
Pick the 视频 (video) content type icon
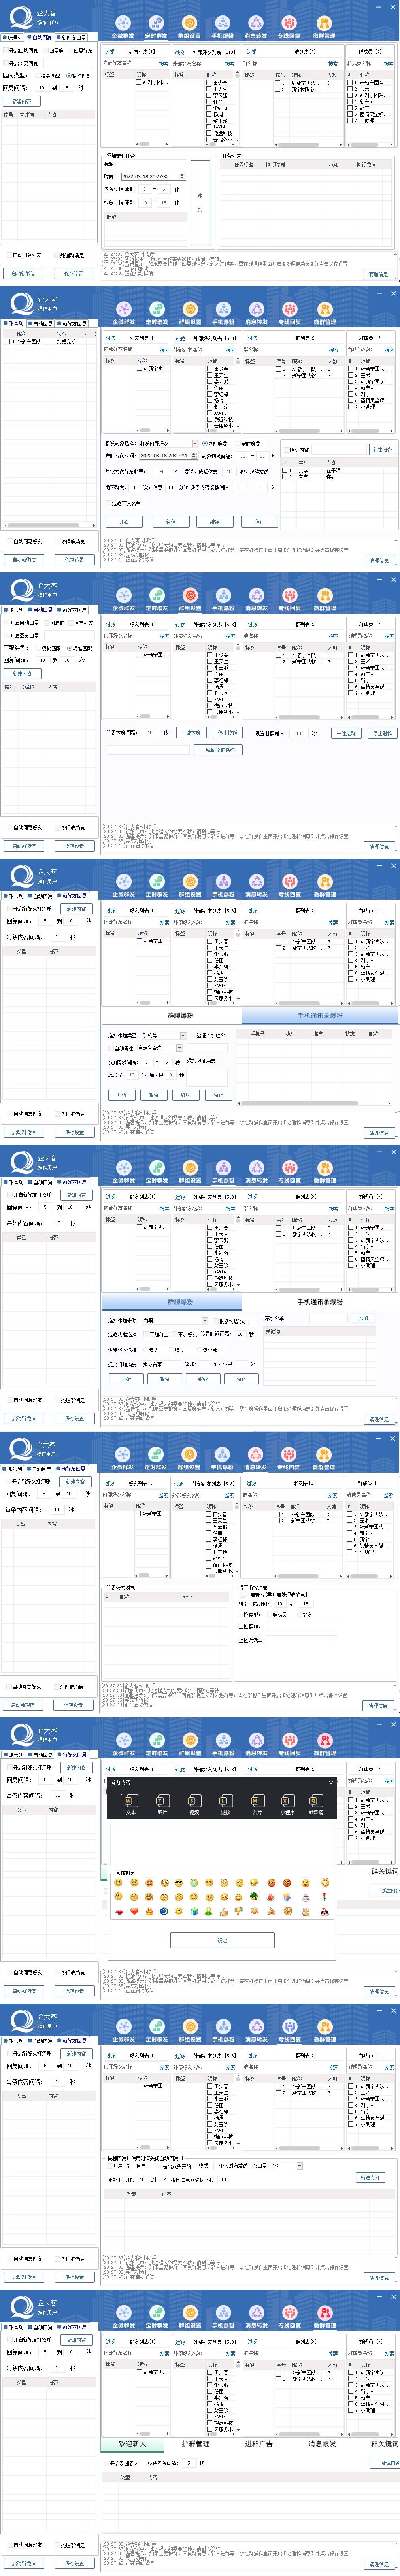193,1801
